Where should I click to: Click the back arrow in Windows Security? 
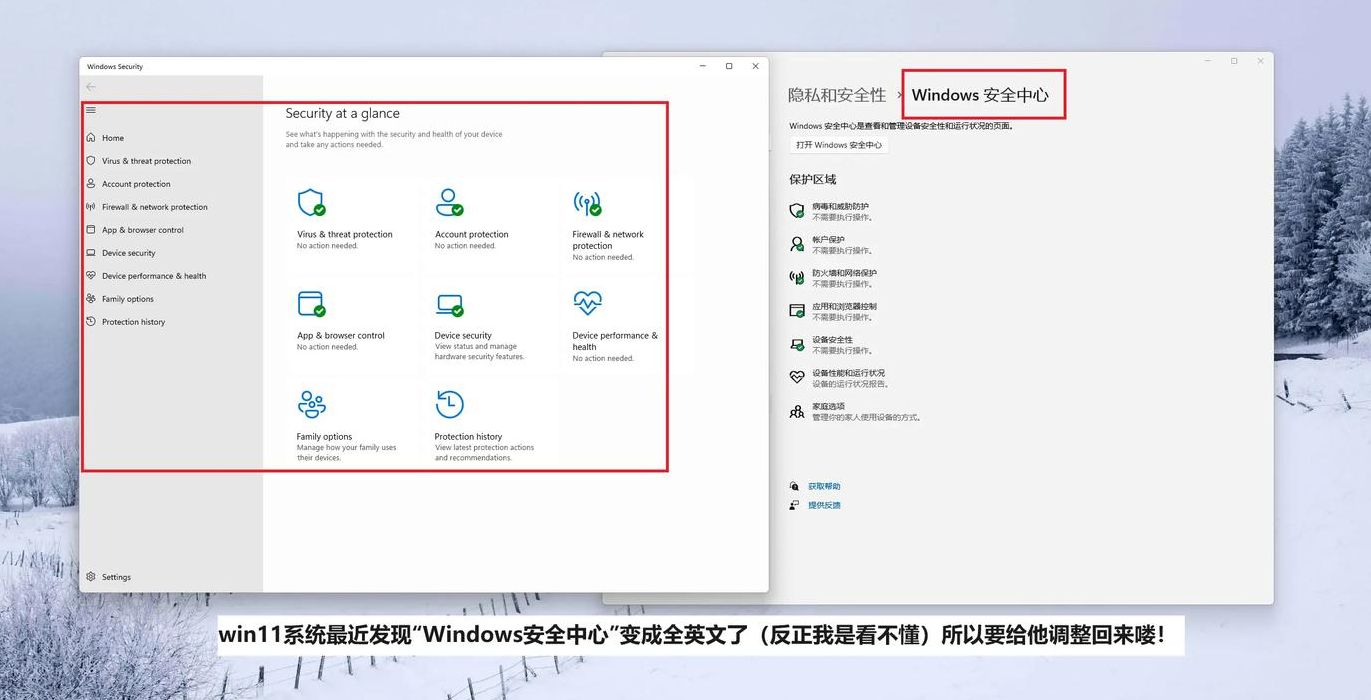tap(91, 87)
